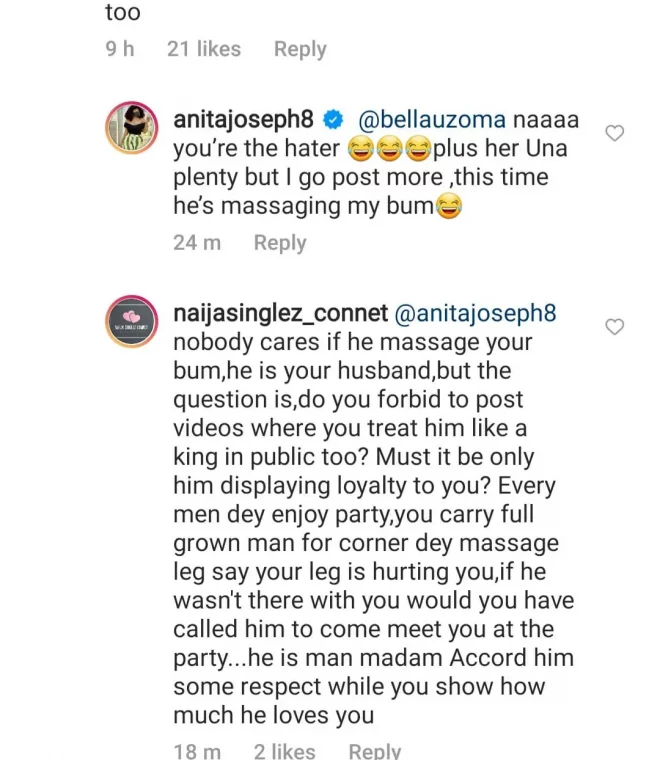The width and height of the screenshot is (660, 760).
Task: Click the 9 h timestamp
Action: [x=119, y=49]
